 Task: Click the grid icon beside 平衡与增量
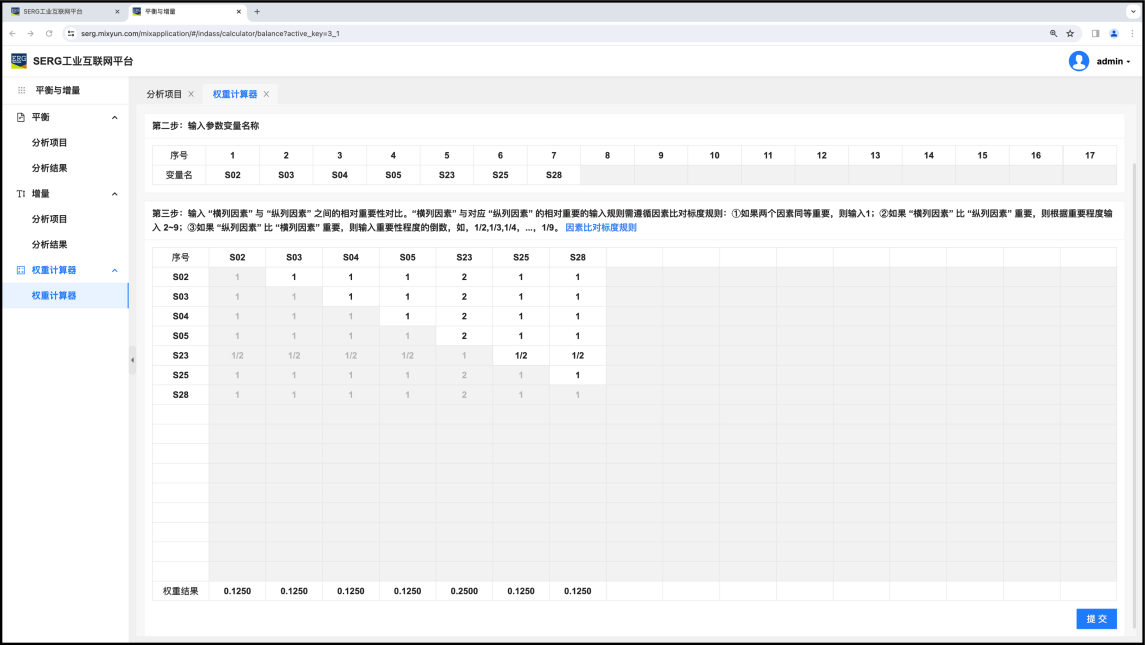pyautogui.click(x=22, y=90)
